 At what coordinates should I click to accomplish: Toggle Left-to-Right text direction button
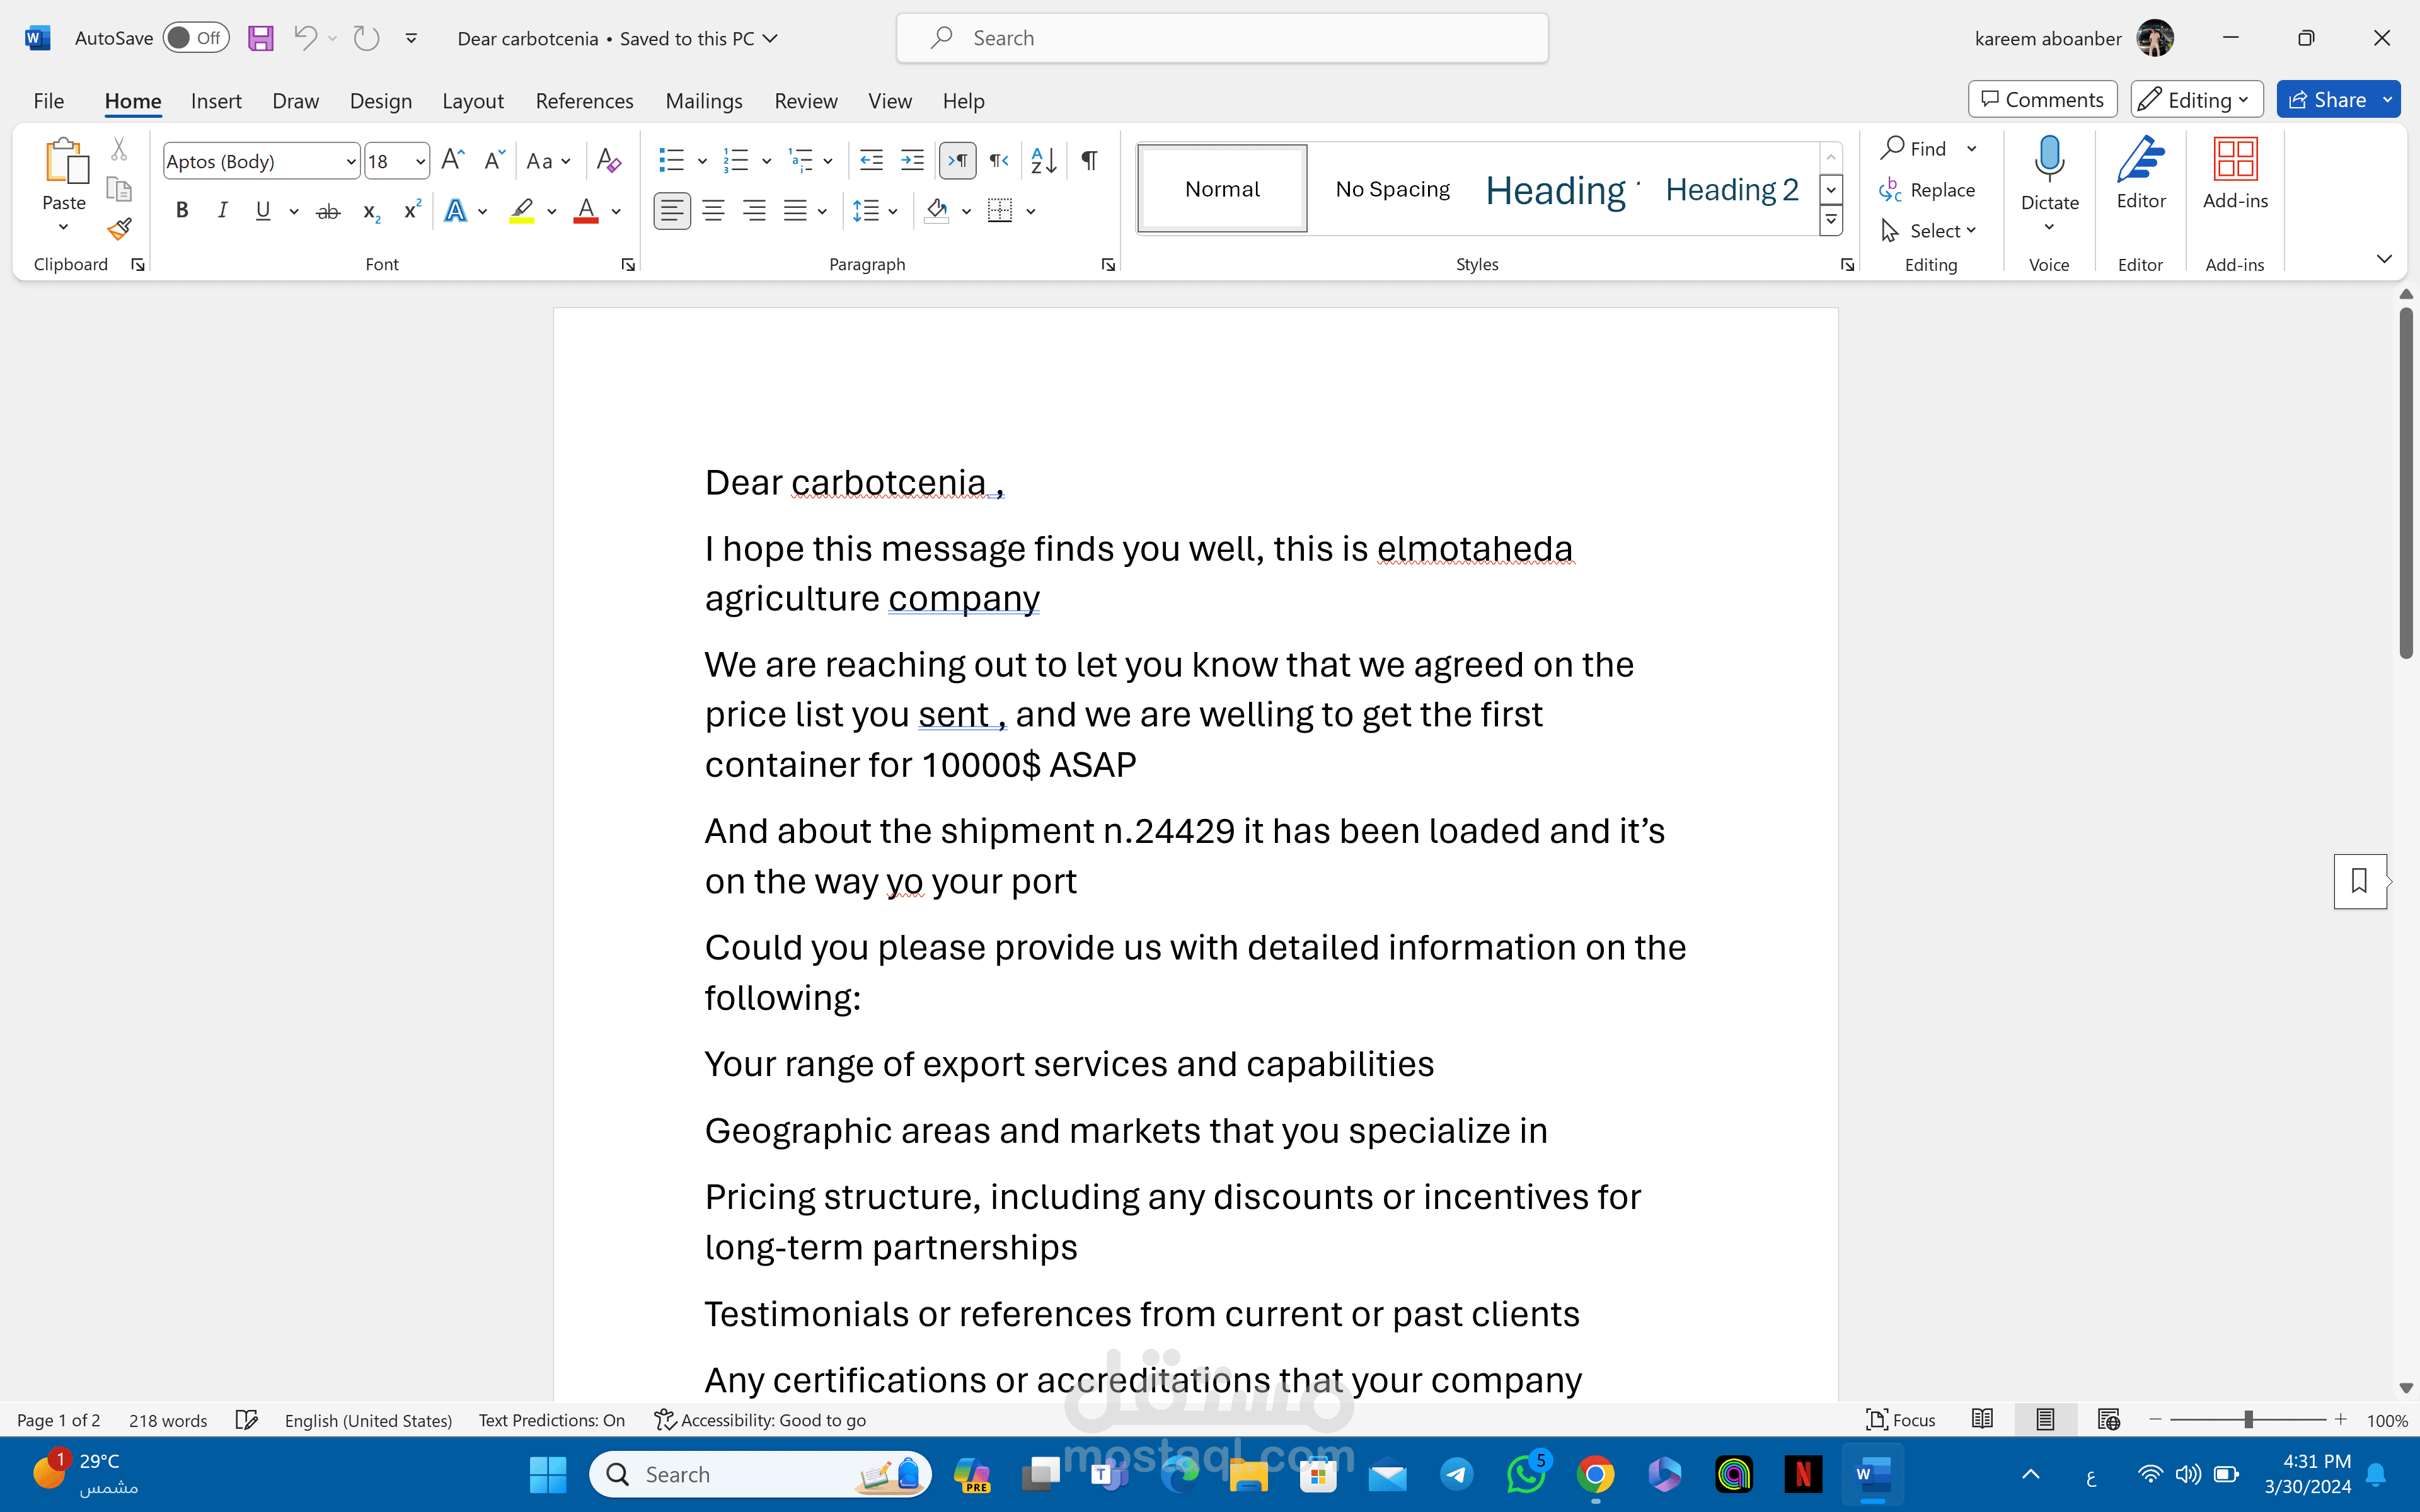[957, 160]
